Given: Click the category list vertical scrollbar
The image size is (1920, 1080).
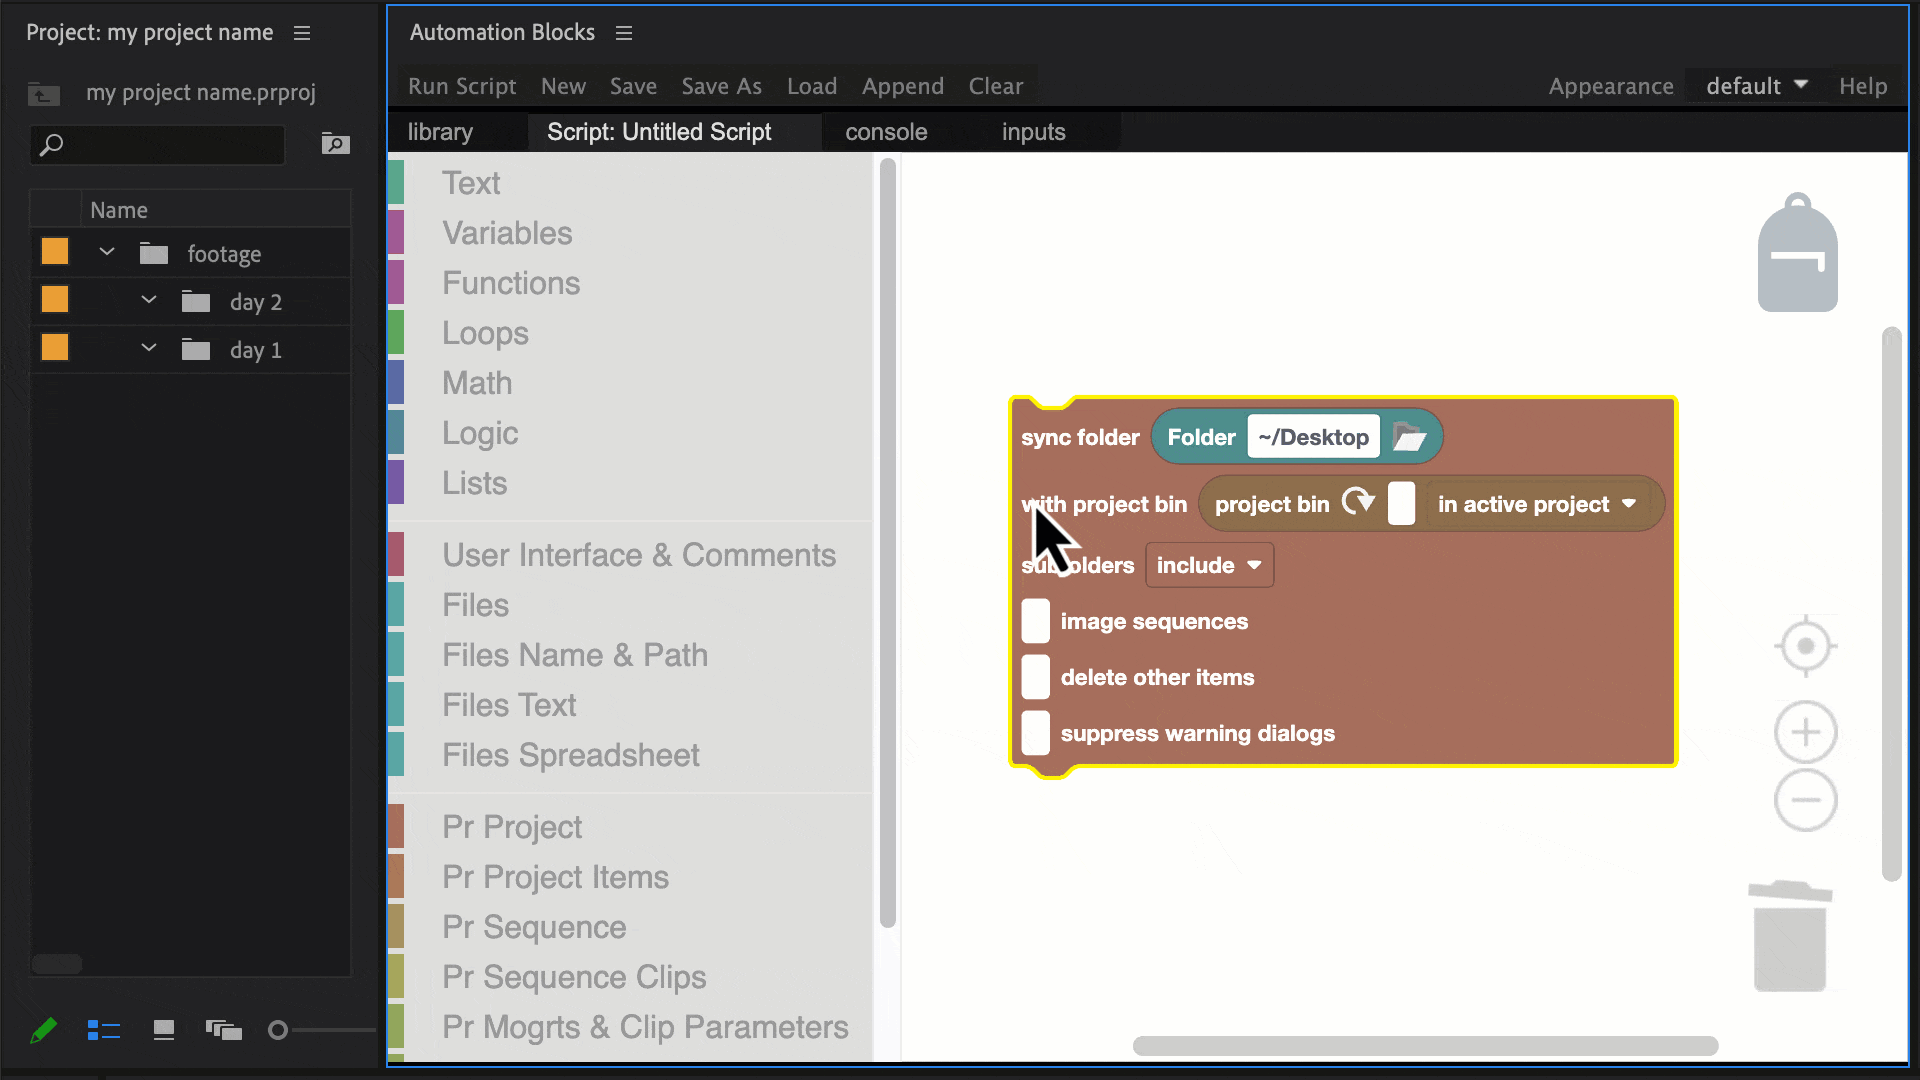Looking at the screenshot, I should coord(888,543).
